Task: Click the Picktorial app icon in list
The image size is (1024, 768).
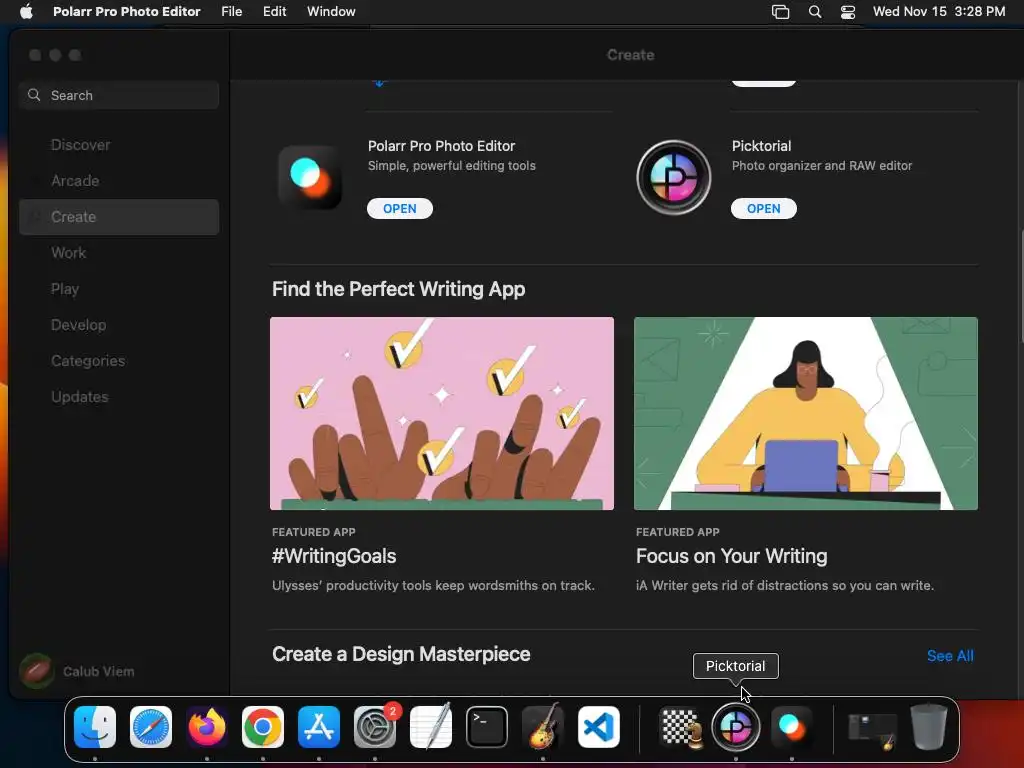Action: click(x=674, y=177)
